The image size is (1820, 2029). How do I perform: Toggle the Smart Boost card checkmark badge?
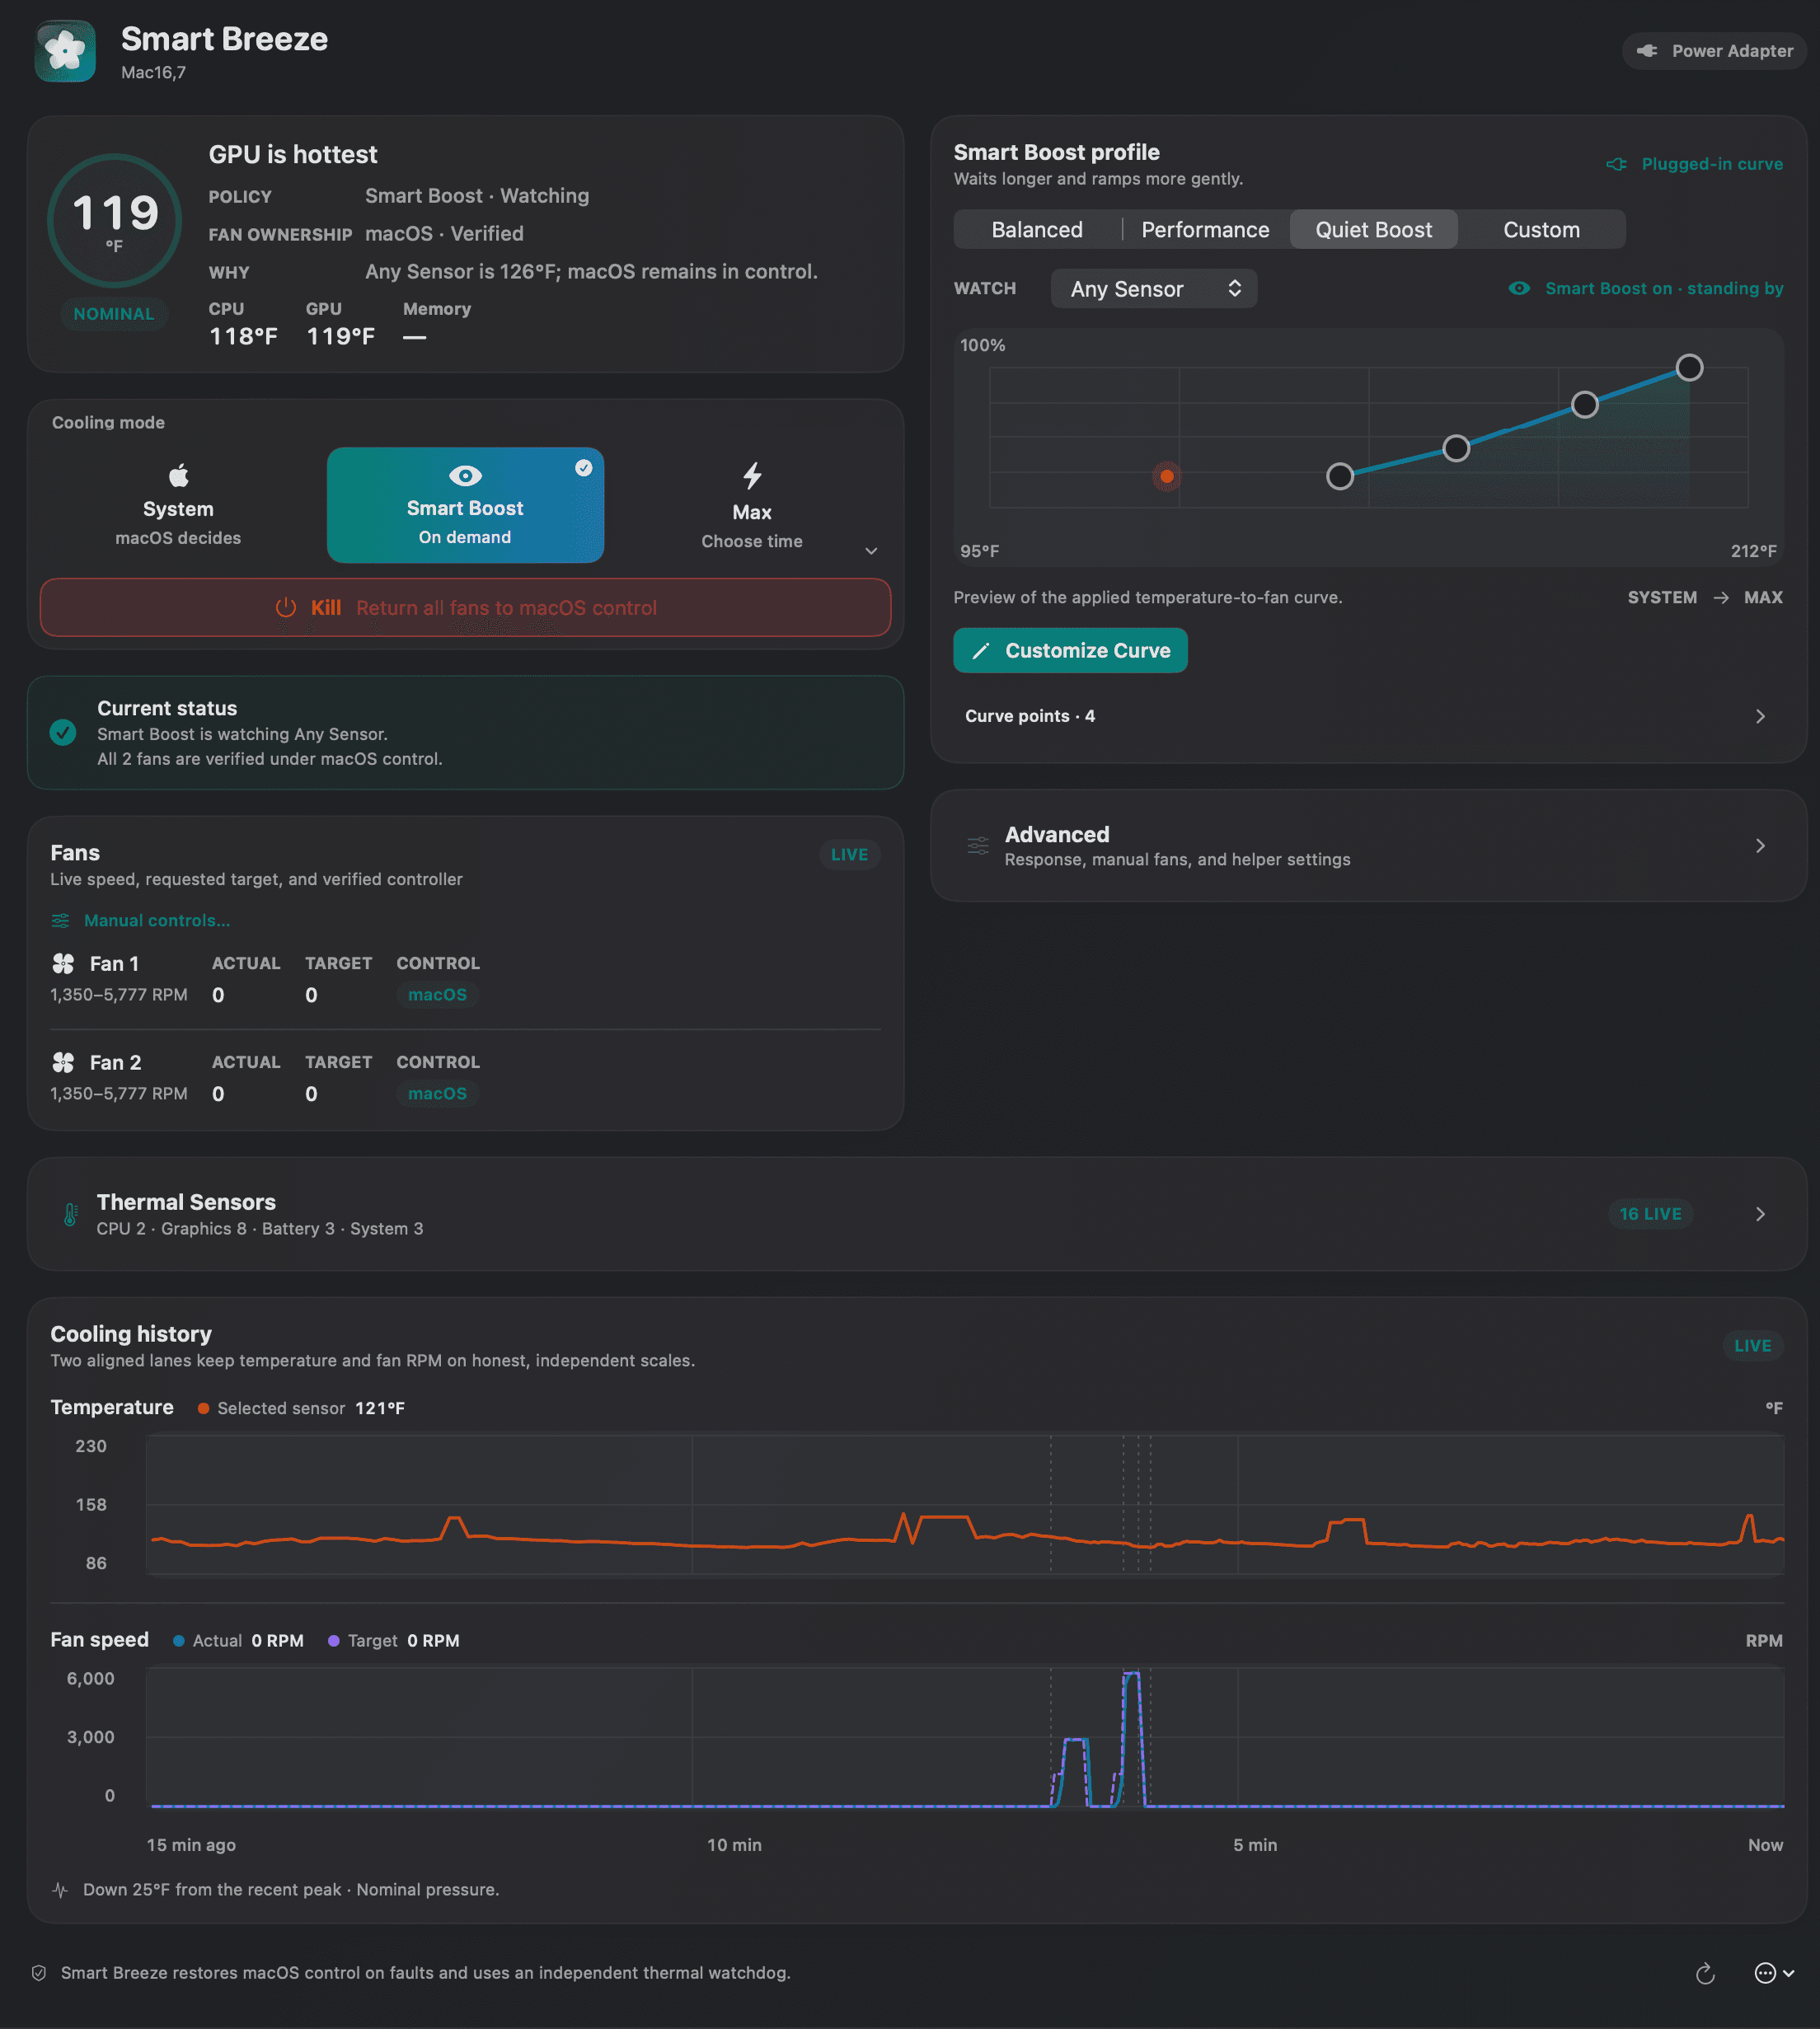coord(584,468)
